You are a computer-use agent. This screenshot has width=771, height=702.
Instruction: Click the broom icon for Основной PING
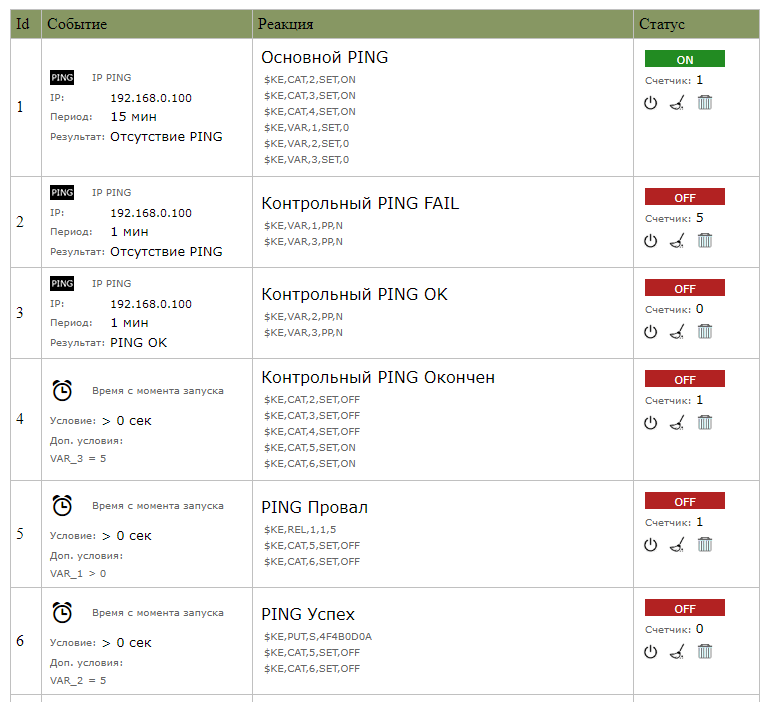[x=678, y=102]
